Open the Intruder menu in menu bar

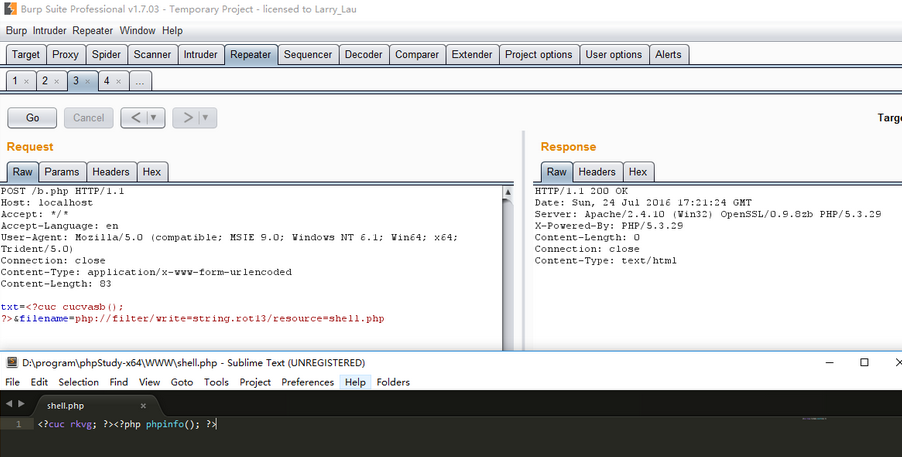tap(49, 31)
